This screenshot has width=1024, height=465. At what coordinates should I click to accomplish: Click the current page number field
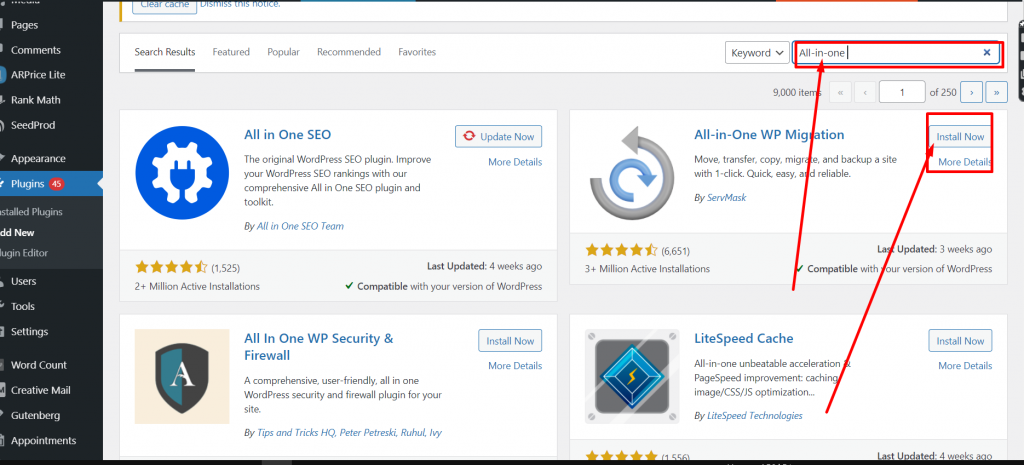click(x=902, y=92)
